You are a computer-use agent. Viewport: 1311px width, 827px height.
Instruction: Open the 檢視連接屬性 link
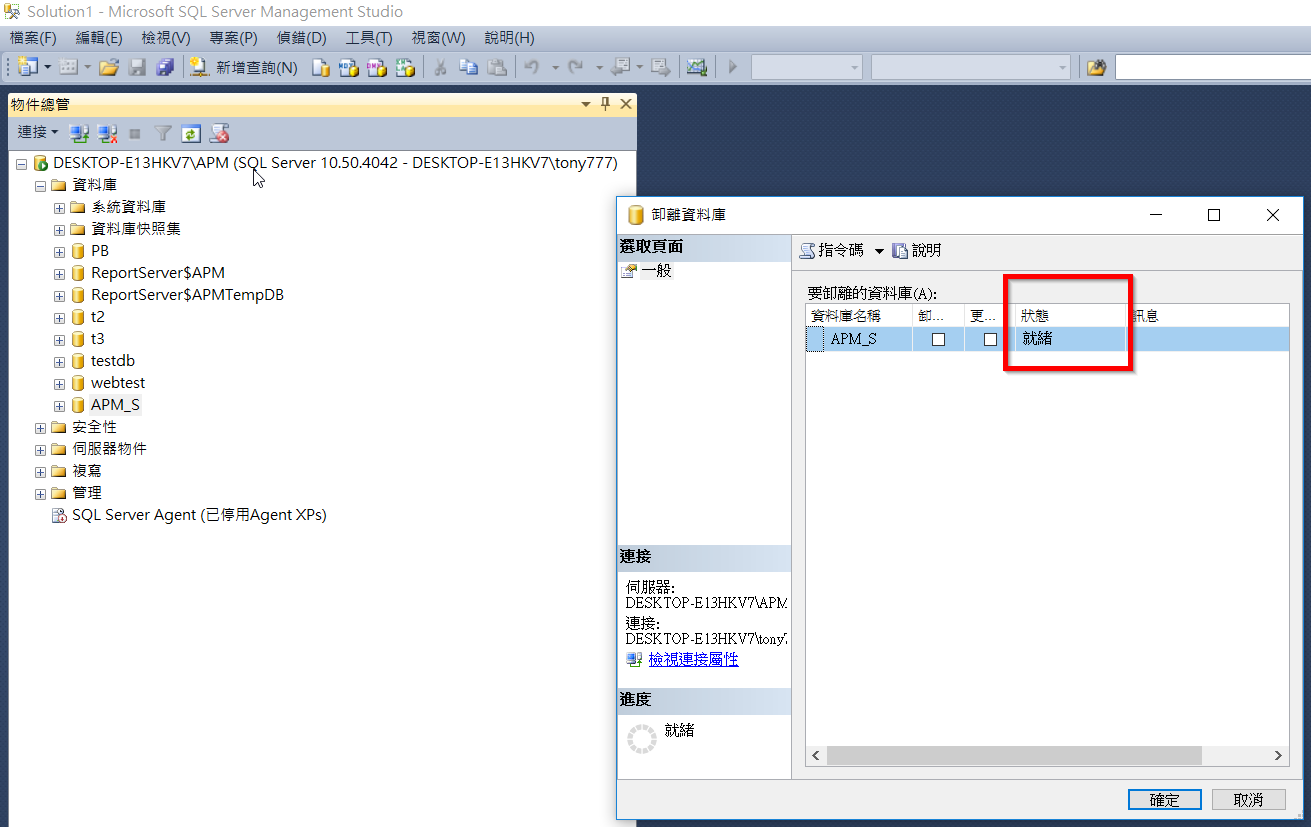693,660
